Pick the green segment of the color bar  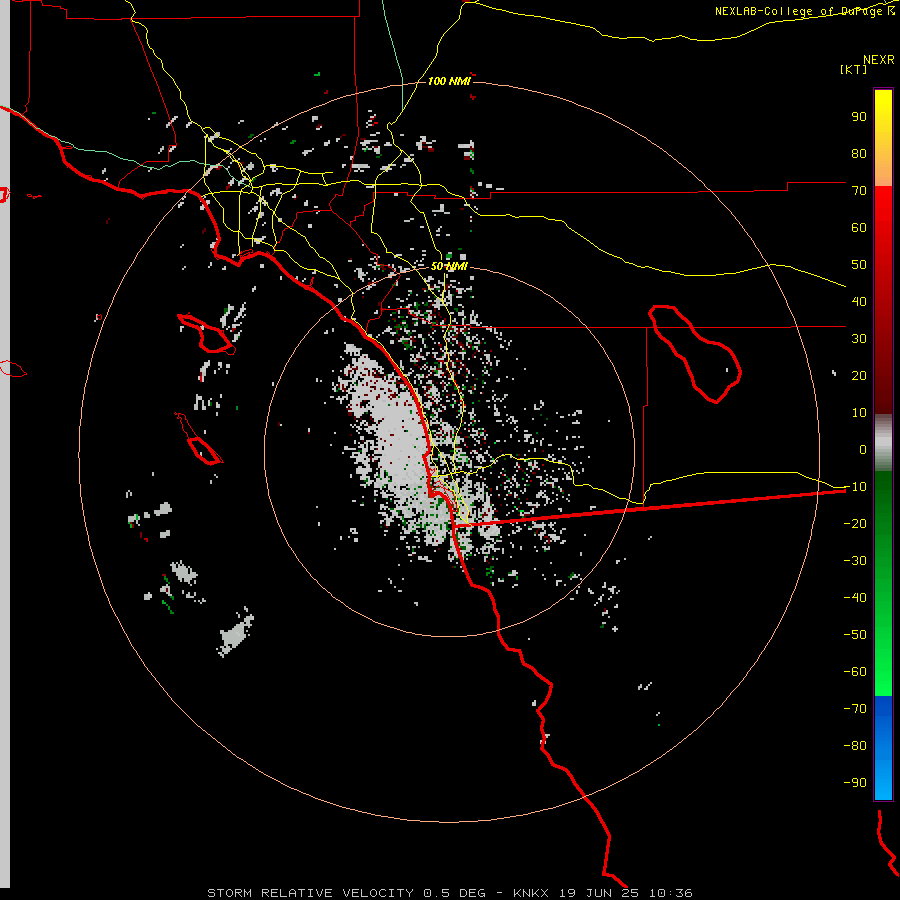point(883,584)
